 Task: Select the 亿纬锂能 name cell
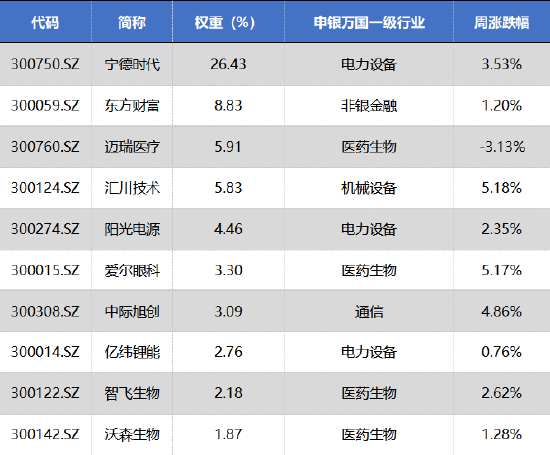[x=132, y=352]
